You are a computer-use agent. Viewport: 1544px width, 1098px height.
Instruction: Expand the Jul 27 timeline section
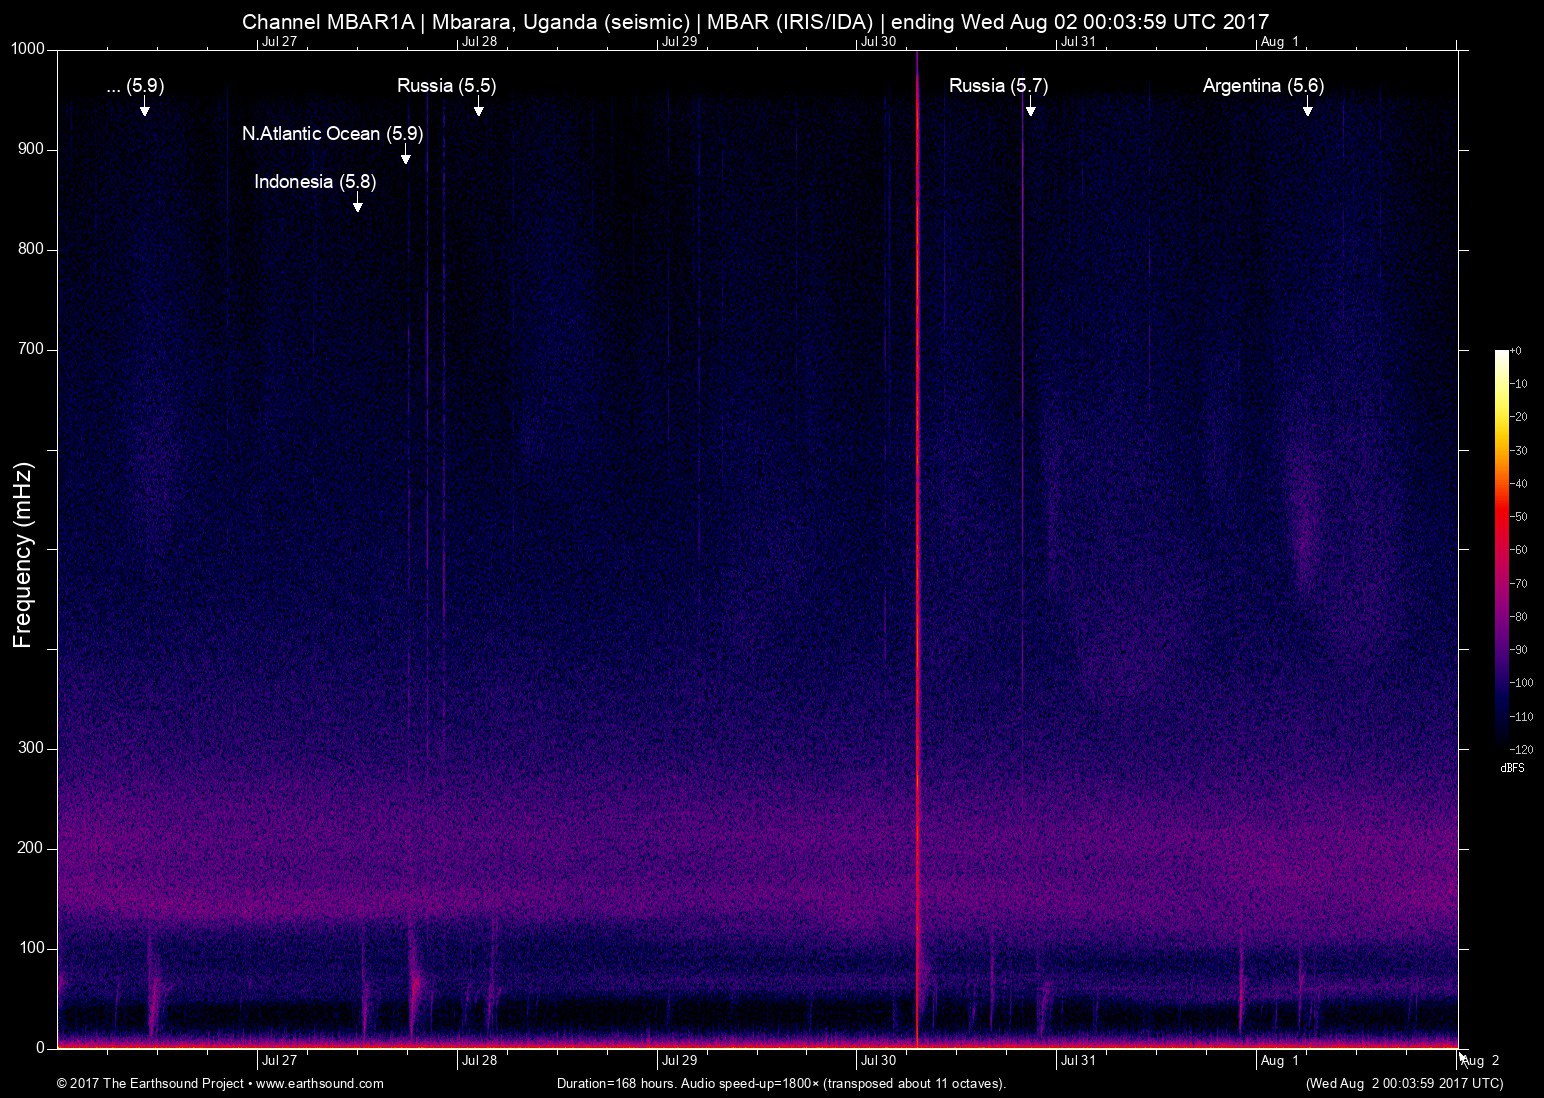tap(282, 1061)
